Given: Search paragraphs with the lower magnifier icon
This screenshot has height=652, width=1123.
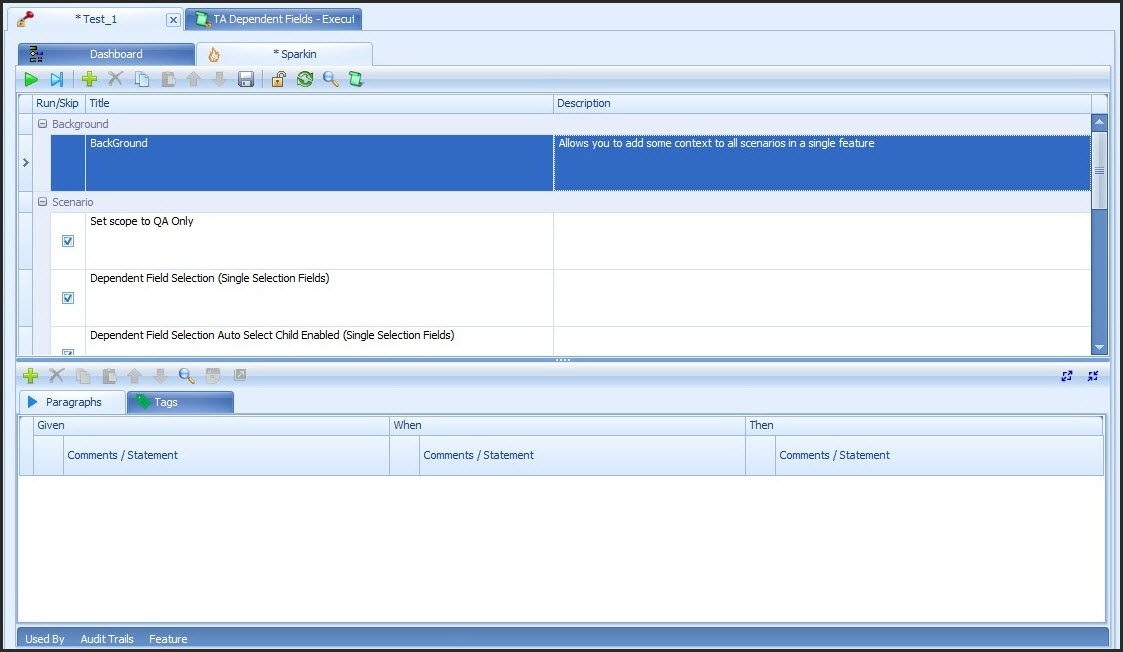Looking at the screenshot, I should click(x=186, y=375).
